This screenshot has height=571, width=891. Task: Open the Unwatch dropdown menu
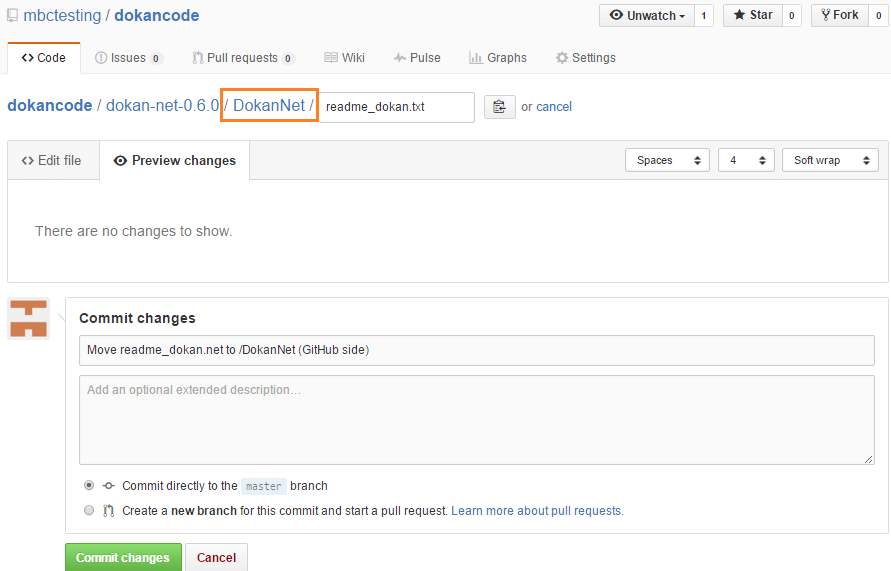(647, 15)
